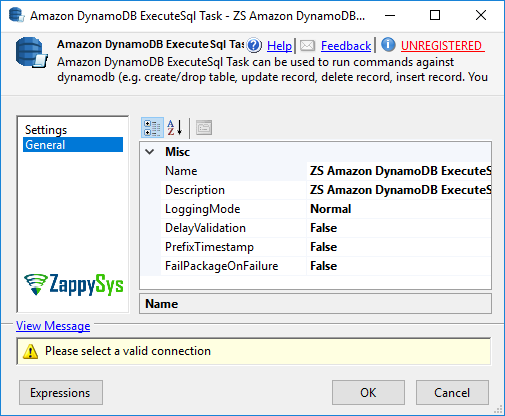Click the Alphabetical sort toolbar icon

coord(175,128)
